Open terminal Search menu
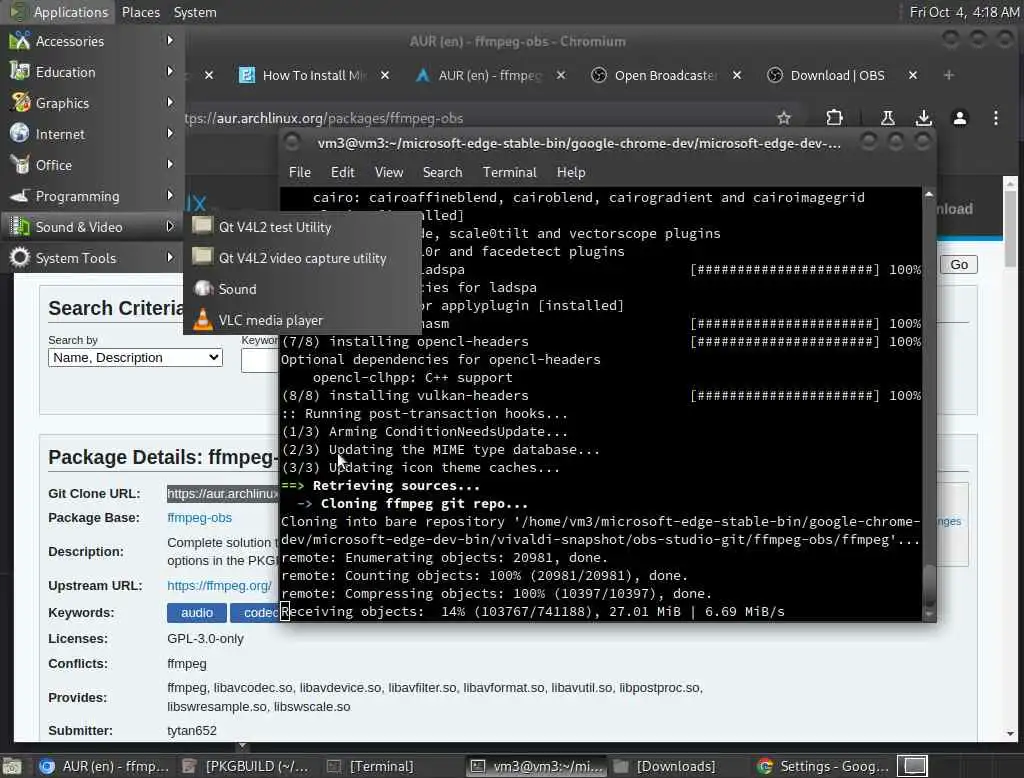Image resolution: width=1024 pixels, height=778 pixels. pos(442,172)
